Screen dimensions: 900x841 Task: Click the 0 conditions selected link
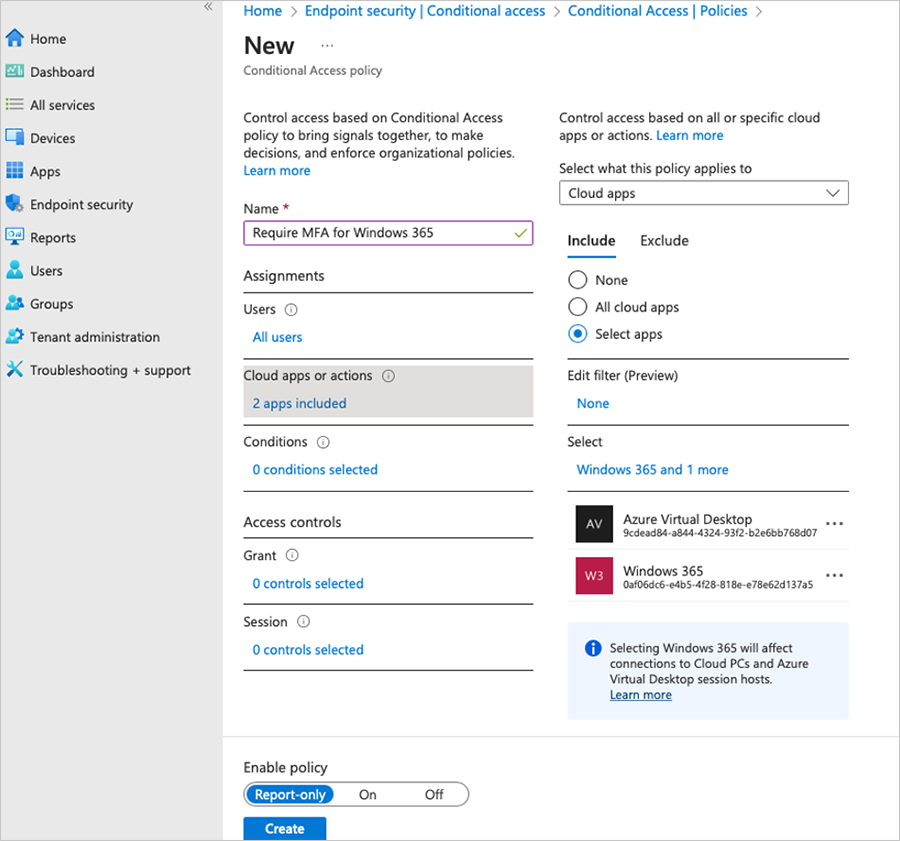(x=315, y=470)
